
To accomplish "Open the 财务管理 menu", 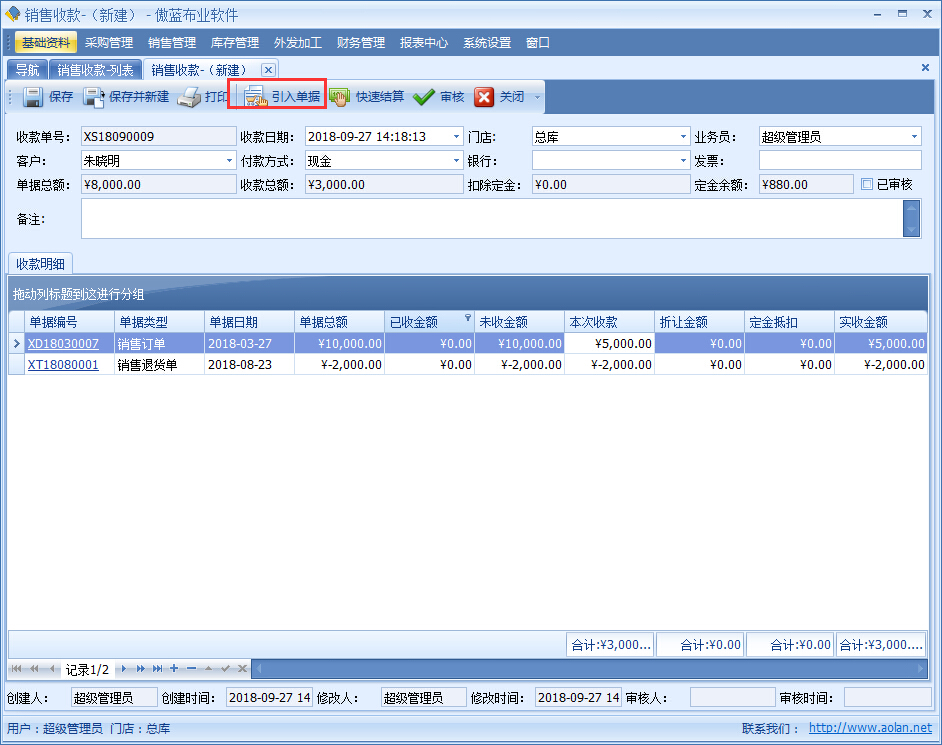I will [360, 43].
